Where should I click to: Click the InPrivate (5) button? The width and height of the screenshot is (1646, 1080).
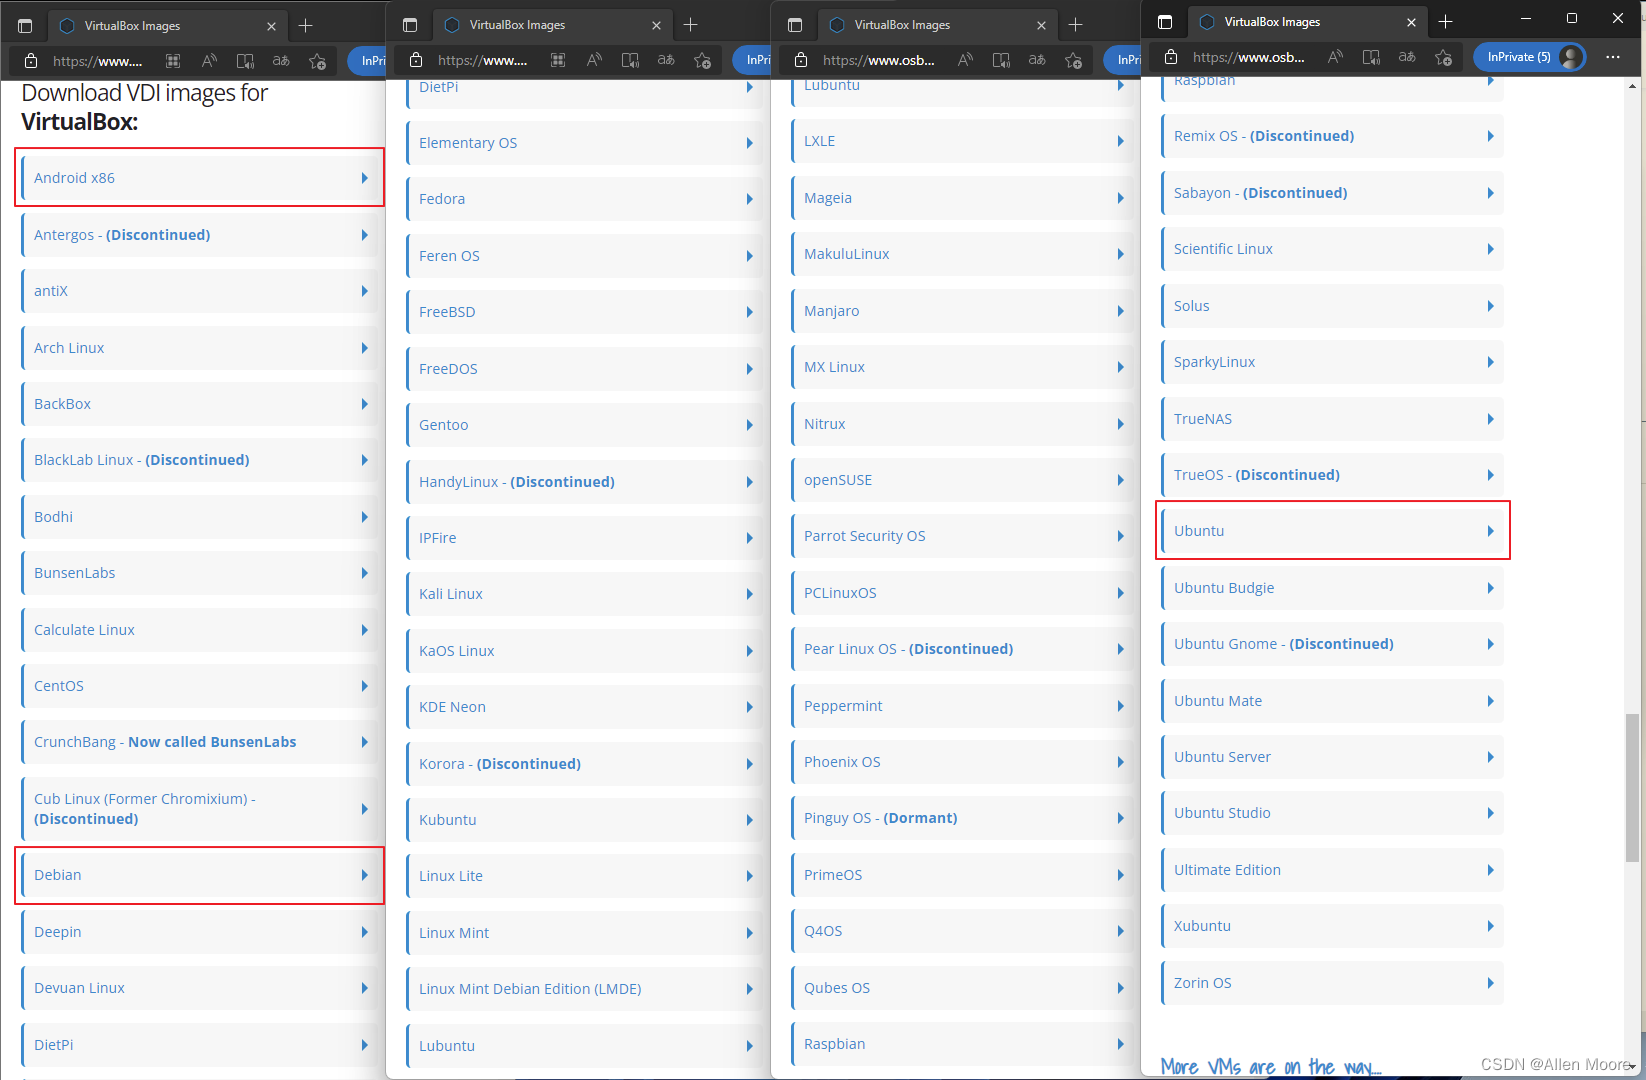coord(1530,57)
